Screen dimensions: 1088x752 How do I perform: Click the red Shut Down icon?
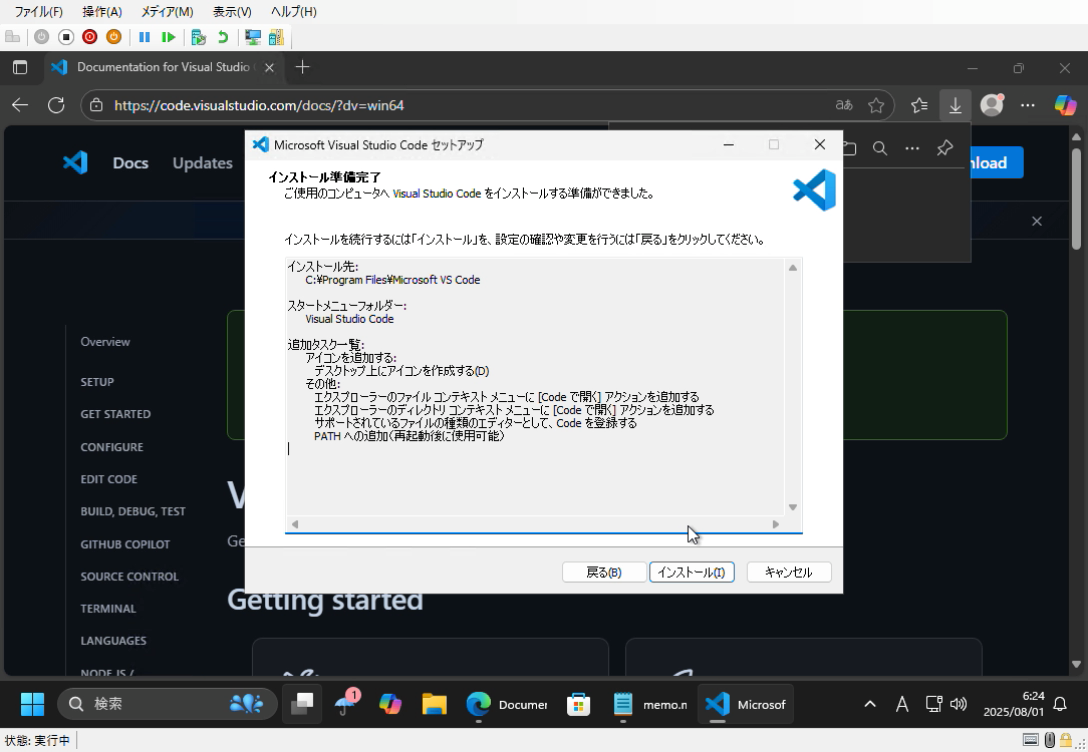click(90, 37)
